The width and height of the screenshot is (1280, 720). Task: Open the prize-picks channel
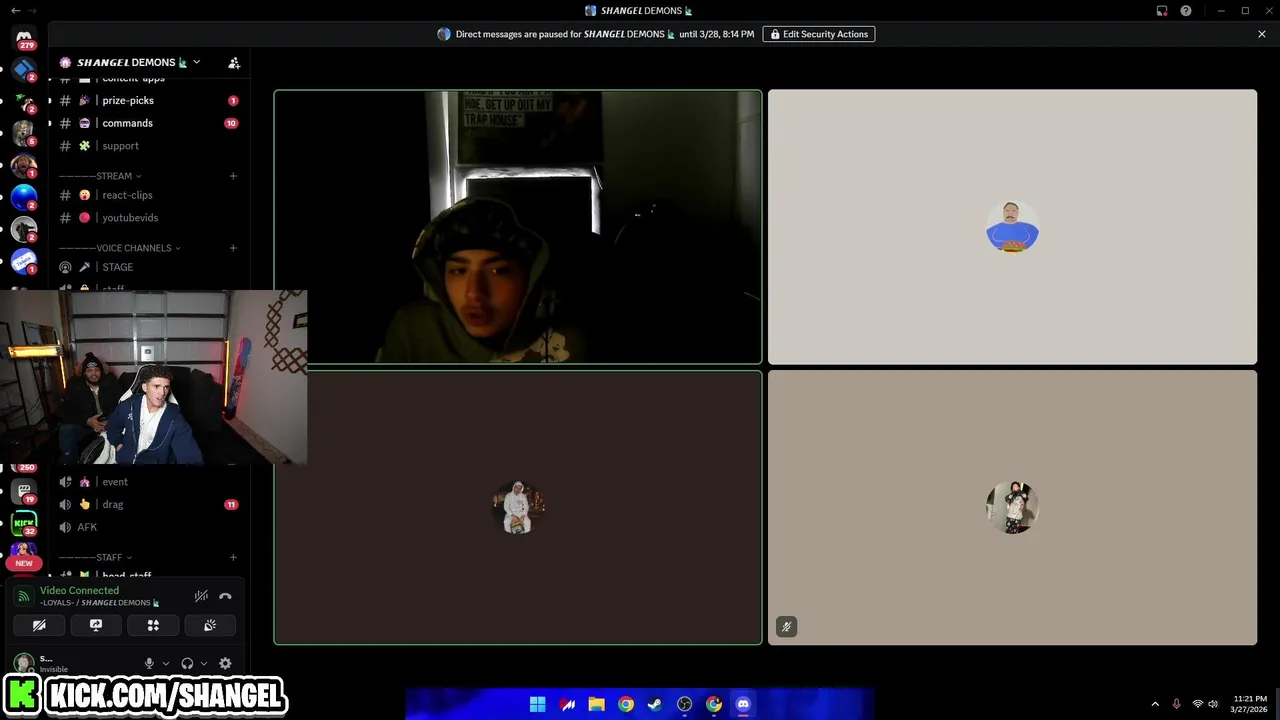[149, 100]
